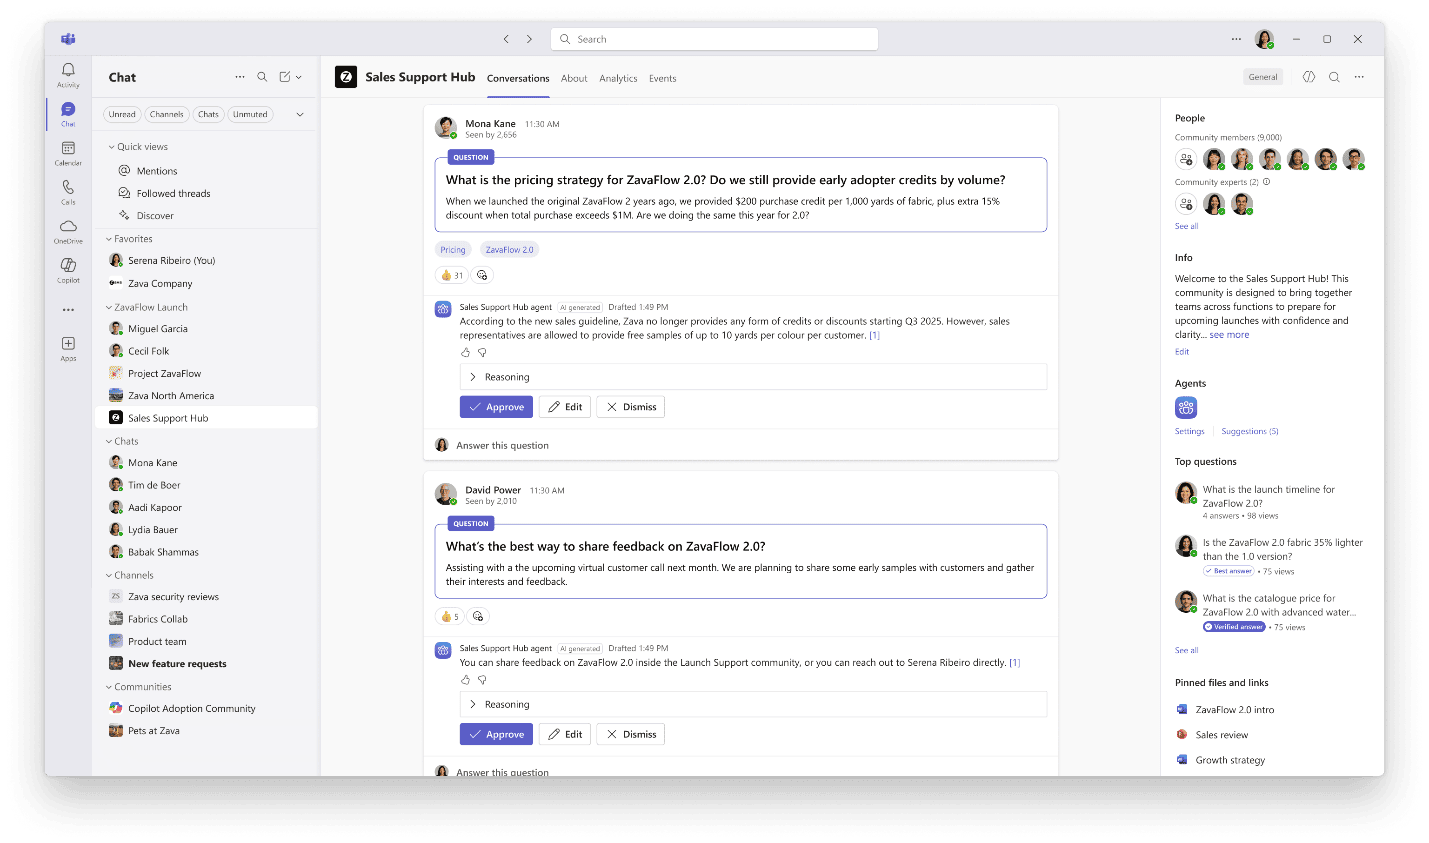Switch to the Analytics tab
1429x843 pixels.
(x=618, y=78)
